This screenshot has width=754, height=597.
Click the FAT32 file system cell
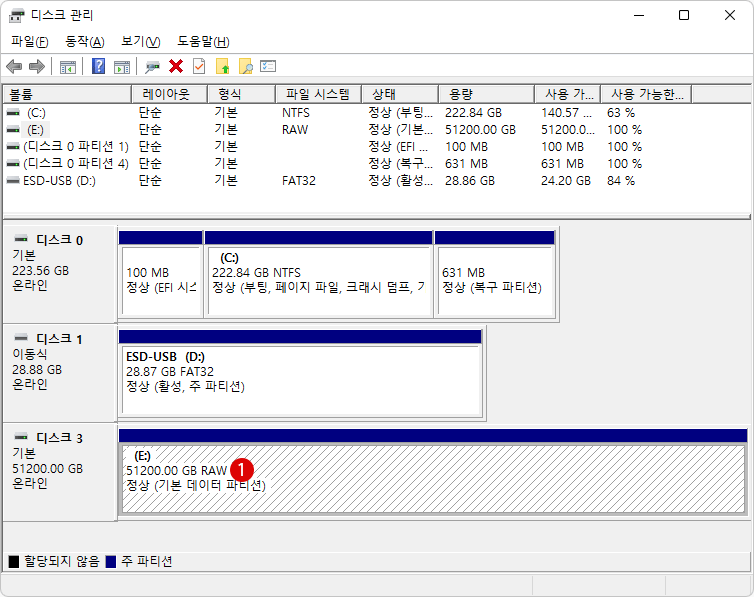[x=299, y=181]
